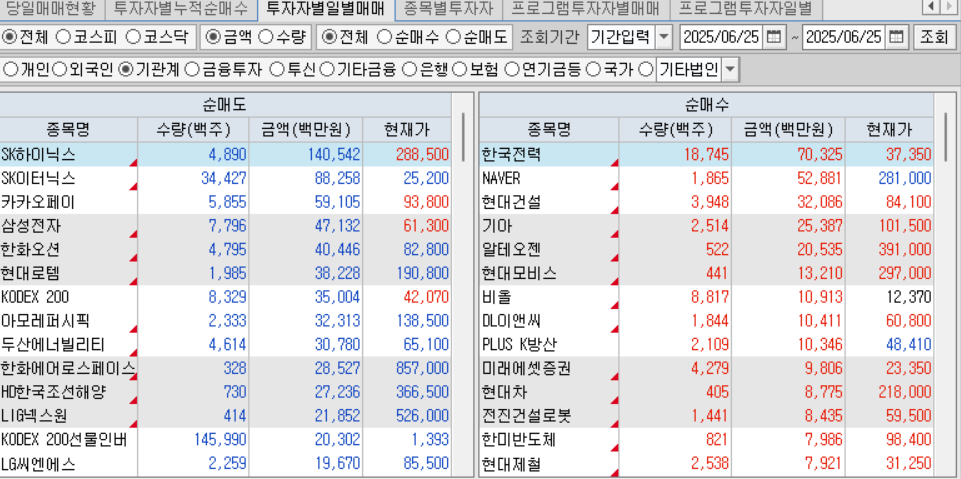The height and width of the screenshot is (479, 961).
Task: Select the 현대로템 row
Action: pos(225,273)
